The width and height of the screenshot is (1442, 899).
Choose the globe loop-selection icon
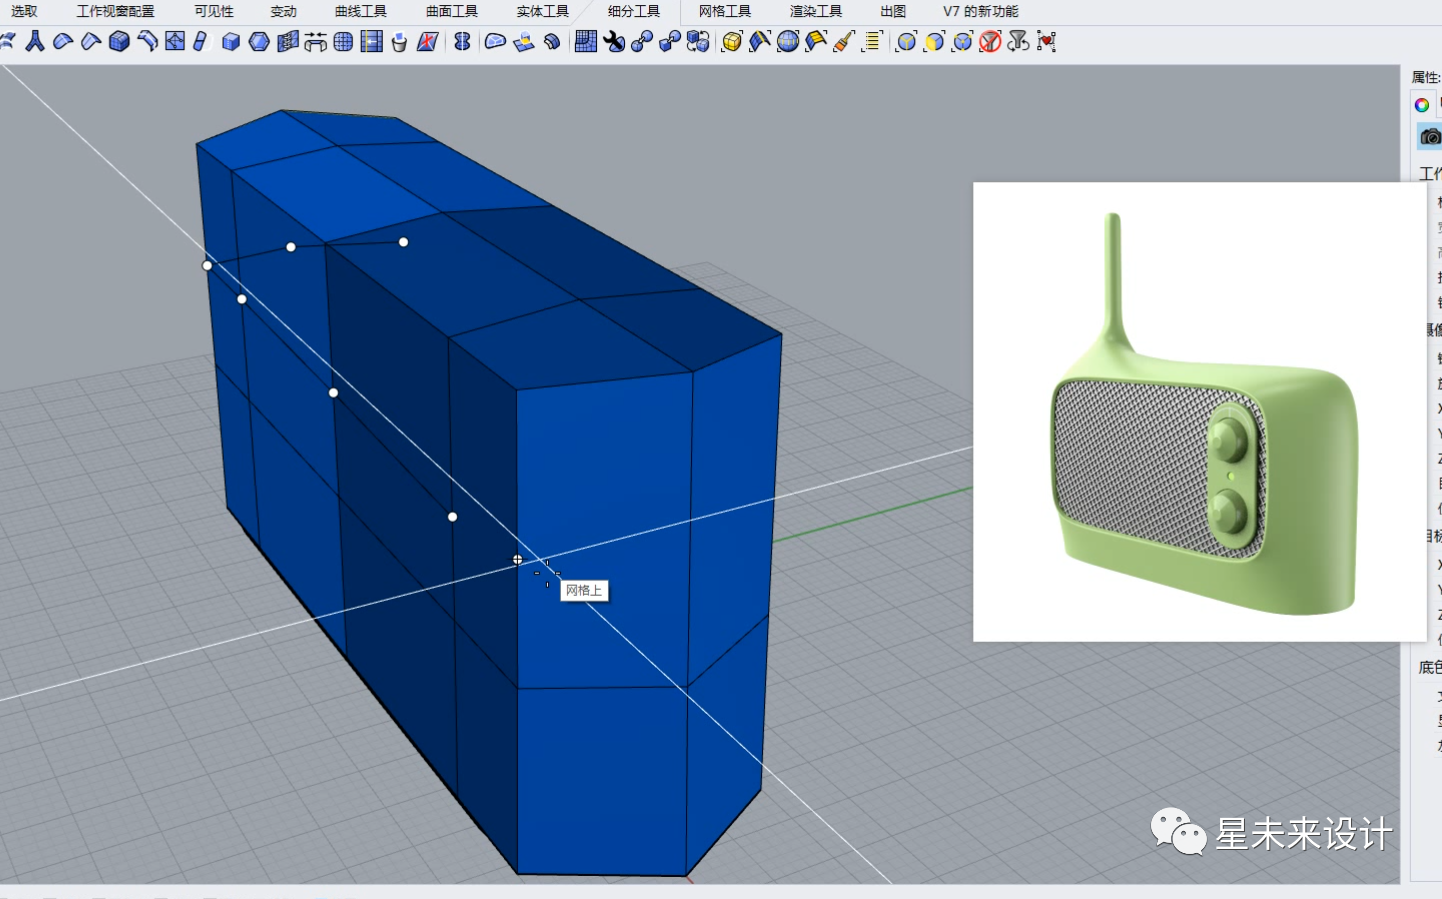tap(788, 41)
